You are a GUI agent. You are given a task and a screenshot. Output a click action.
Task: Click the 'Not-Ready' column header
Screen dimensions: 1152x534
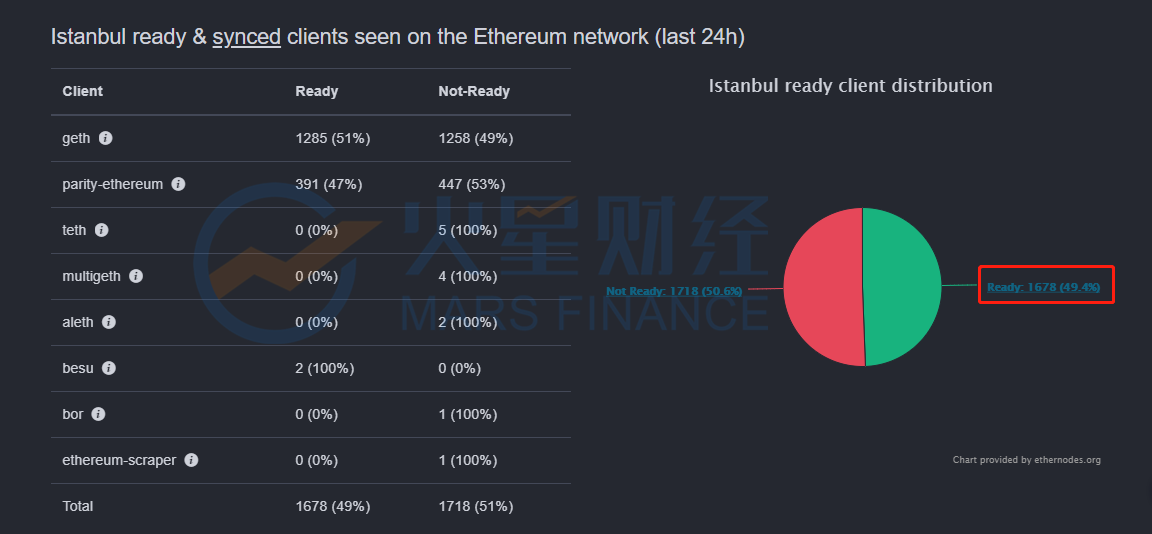point(474,92)
